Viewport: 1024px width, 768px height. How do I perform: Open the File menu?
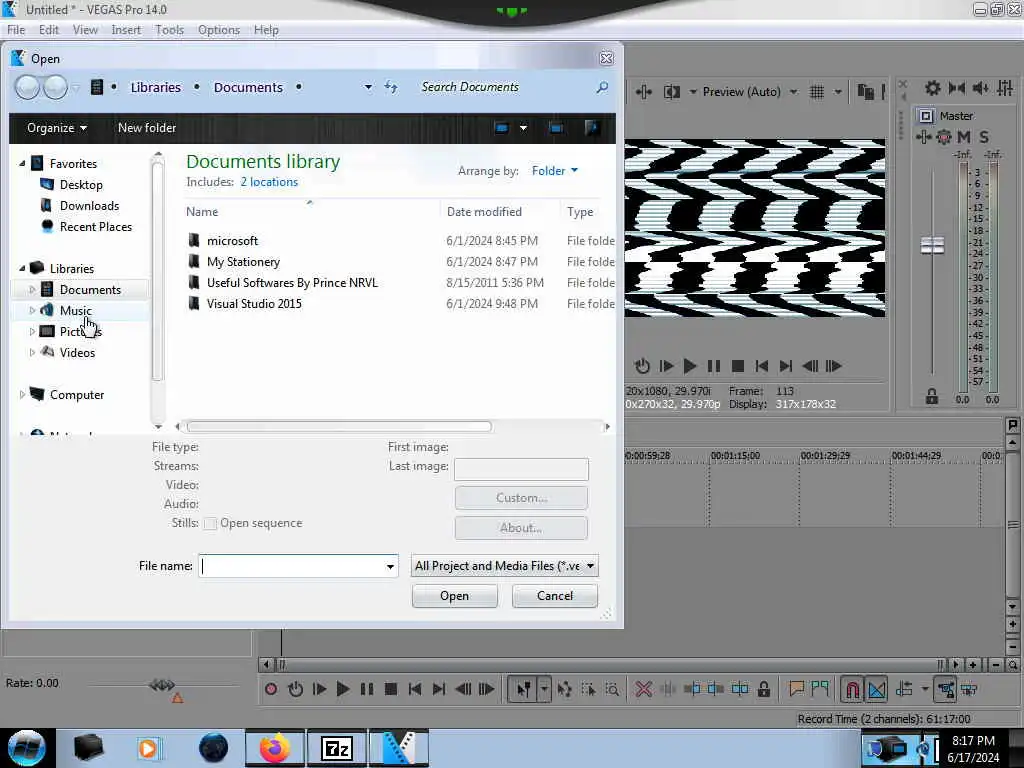[x=16, y=30]
